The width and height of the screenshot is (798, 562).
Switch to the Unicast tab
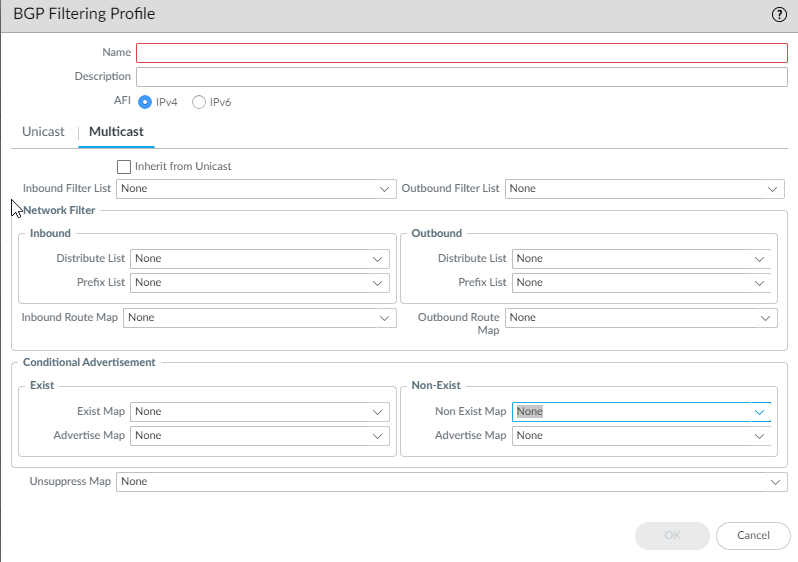[x=43, y=132]
